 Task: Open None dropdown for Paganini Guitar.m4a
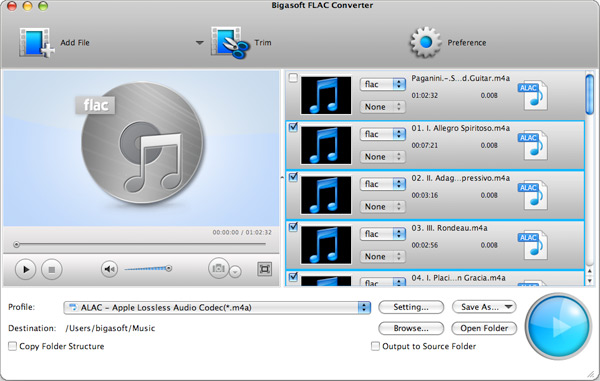point(382,107)
